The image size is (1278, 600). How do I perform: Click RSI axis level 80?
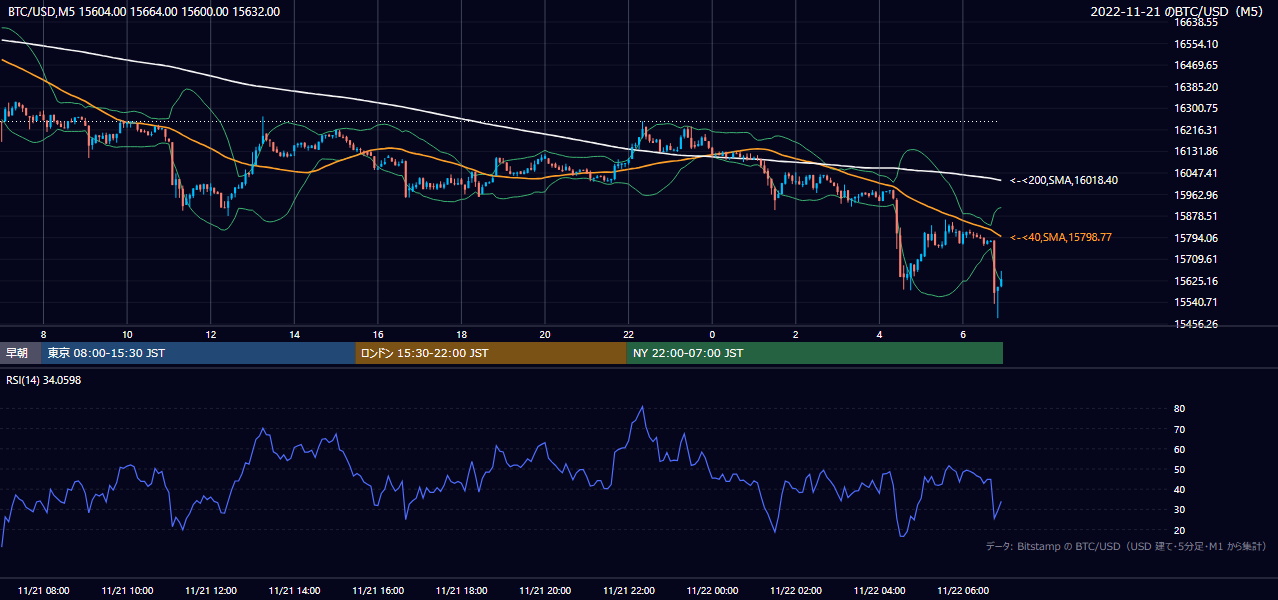(x=1180, y=409)
